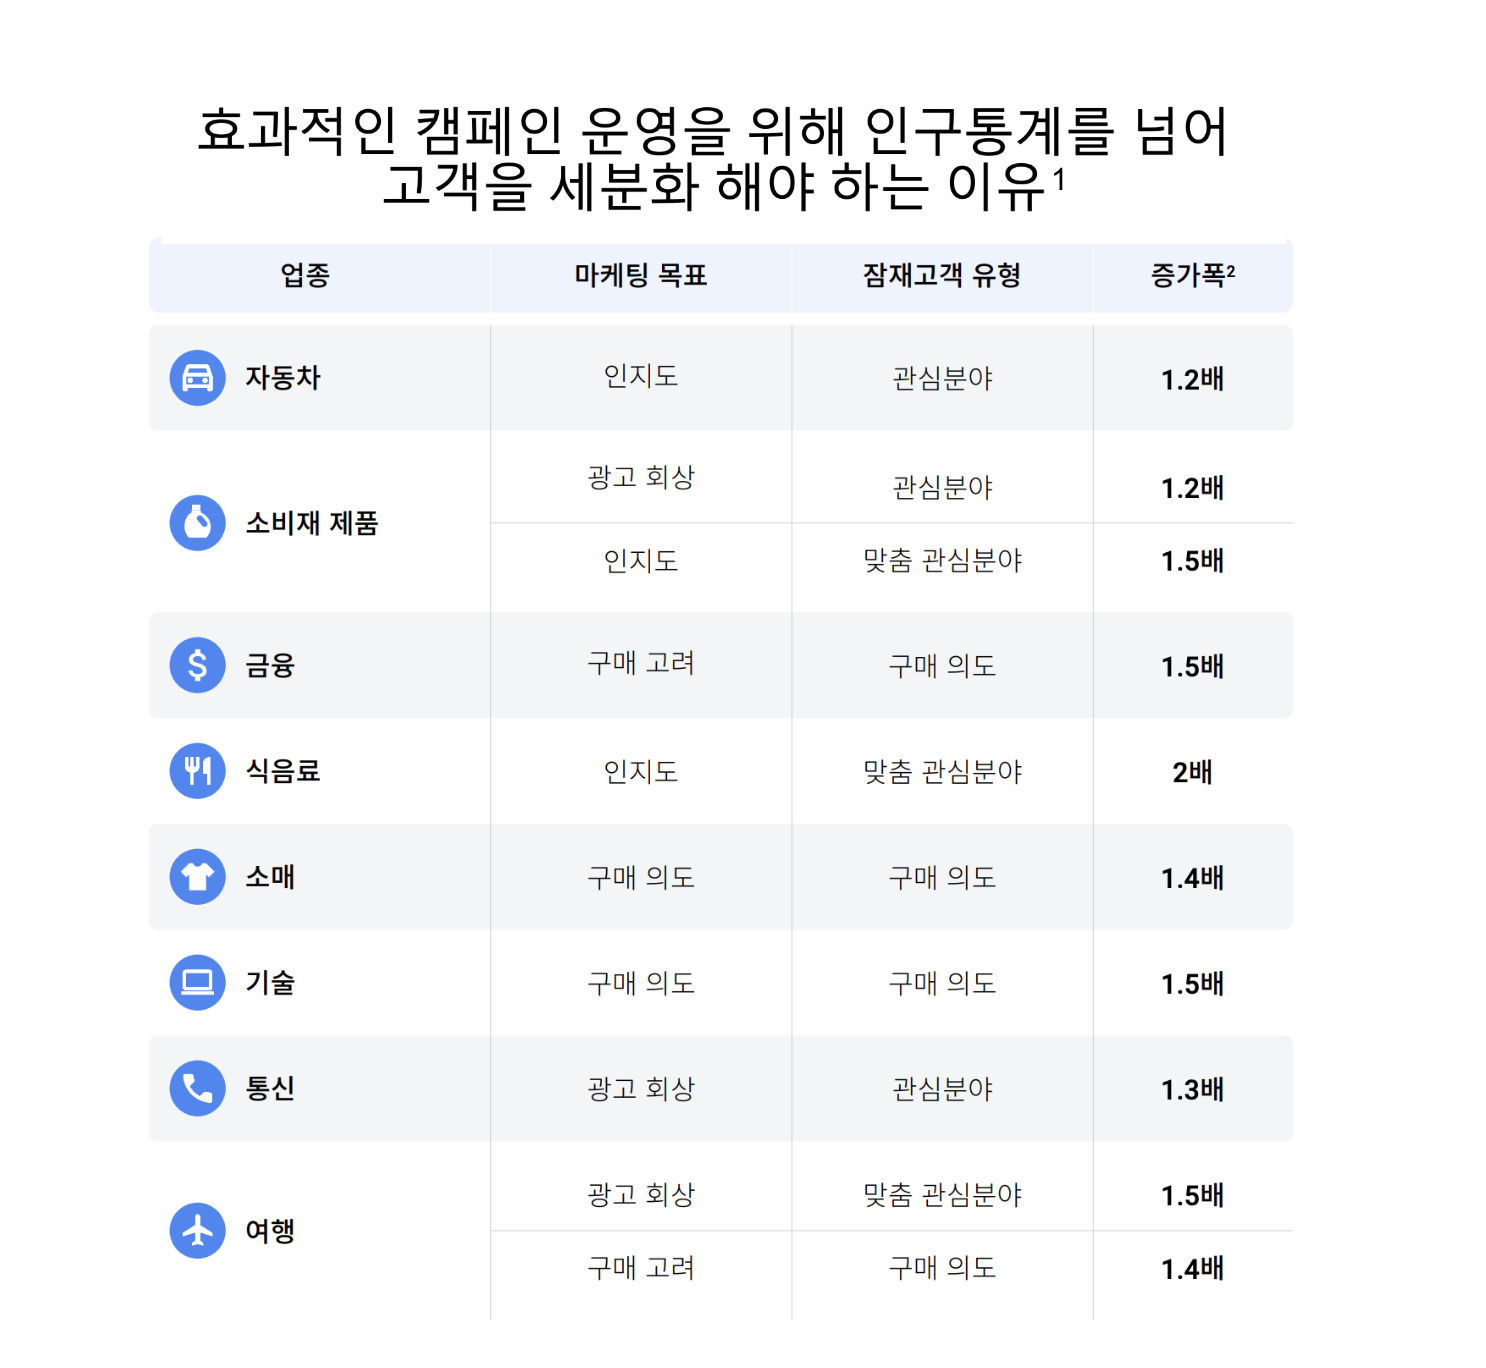Click 맞춤 관심분야 in the 식음료 row

click(942, 772)
